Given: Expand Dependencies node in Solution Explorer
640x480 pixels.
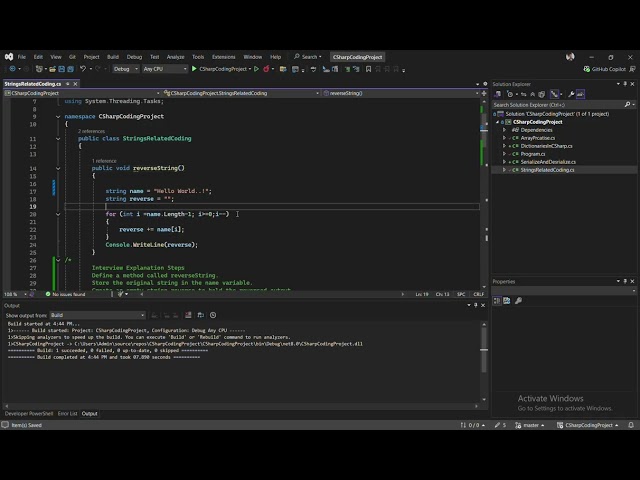Looking at the screenshot, I should (504, 130).
